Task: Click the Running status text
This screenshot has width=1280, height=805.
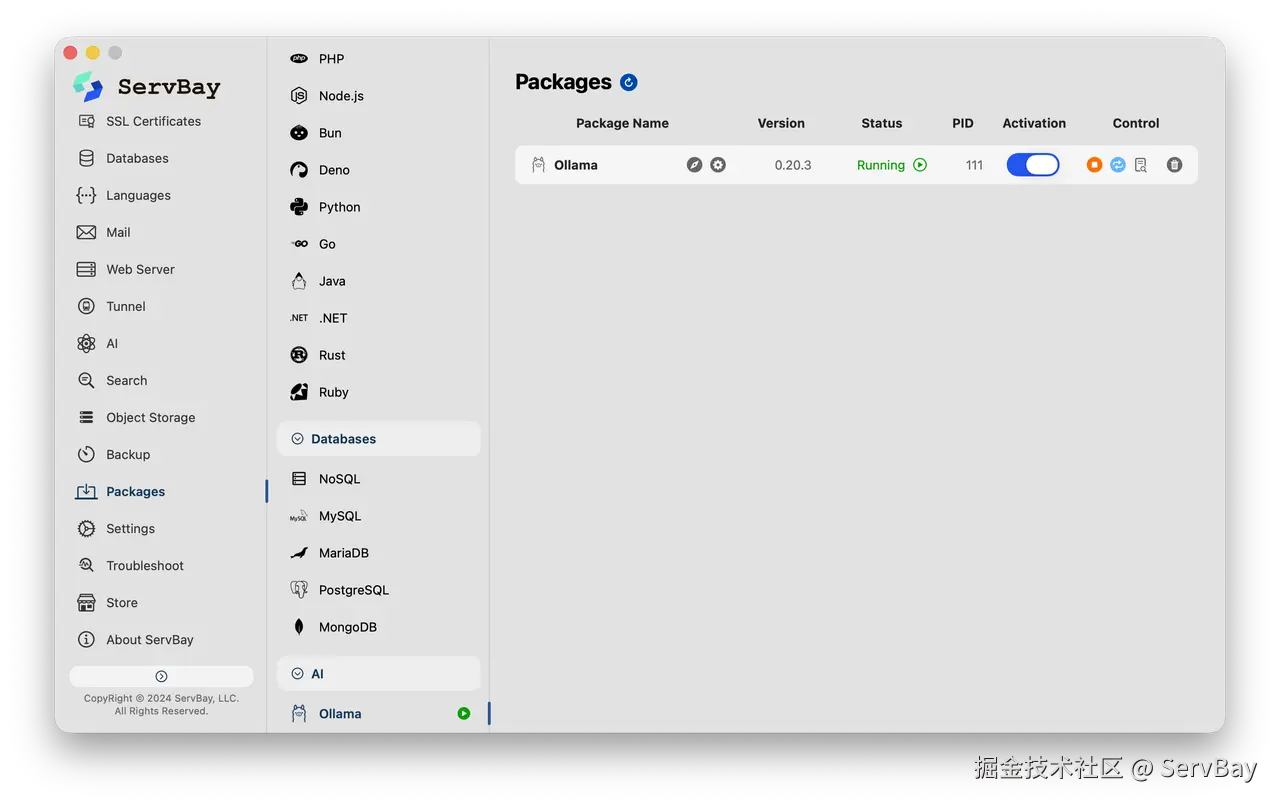Action: click(881, 165)
